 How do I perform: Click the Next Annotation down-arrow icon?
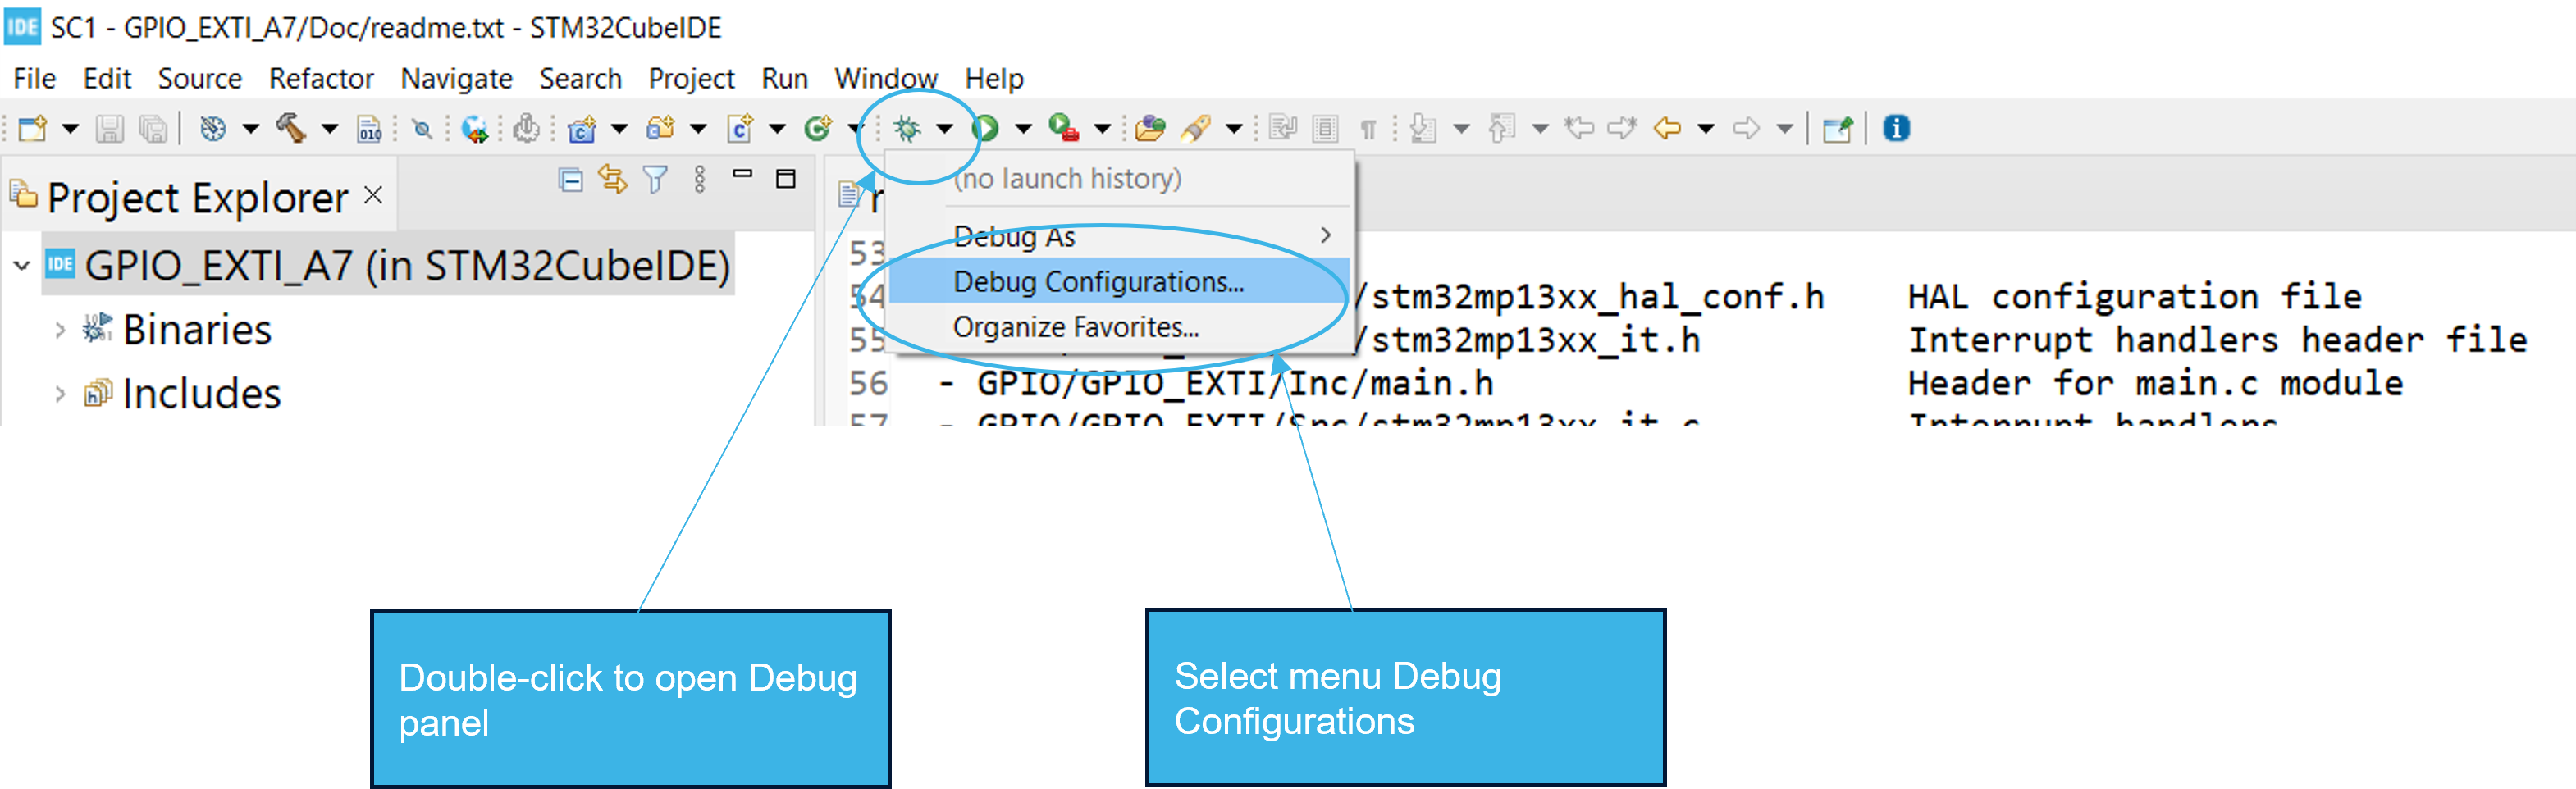point(1422,128)
